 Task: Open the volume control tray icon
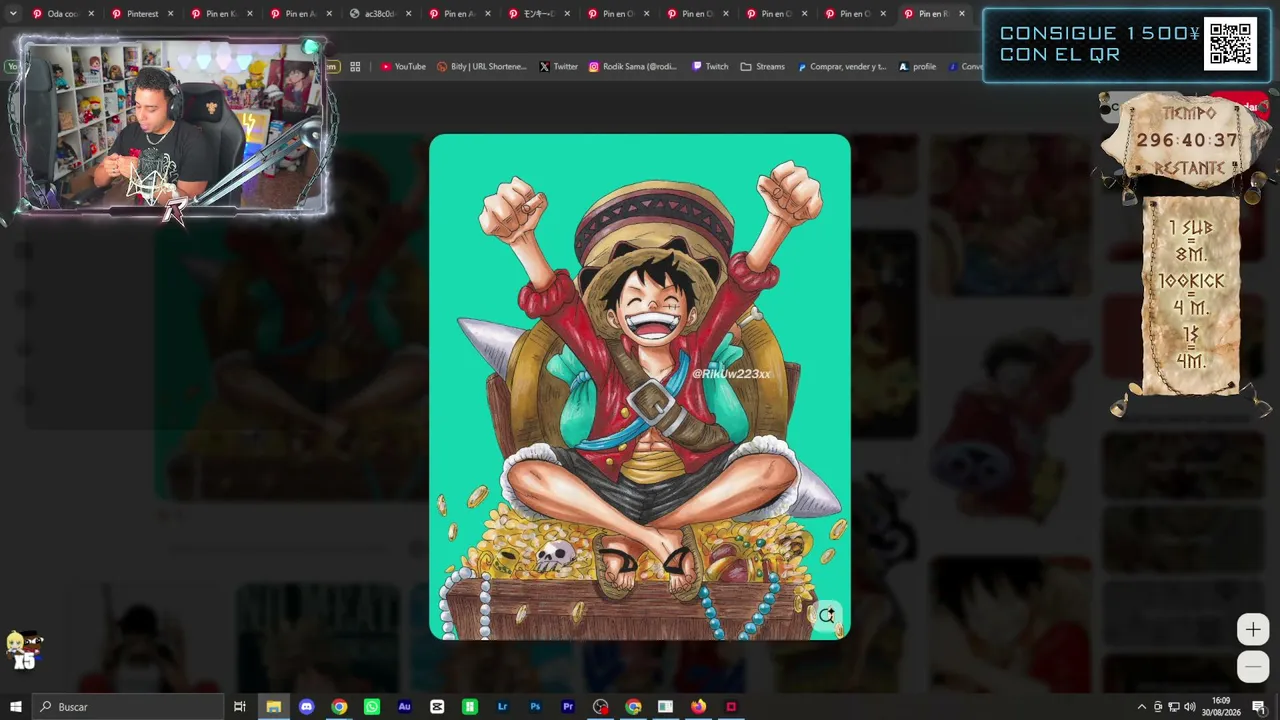[x=1189, y=707]
